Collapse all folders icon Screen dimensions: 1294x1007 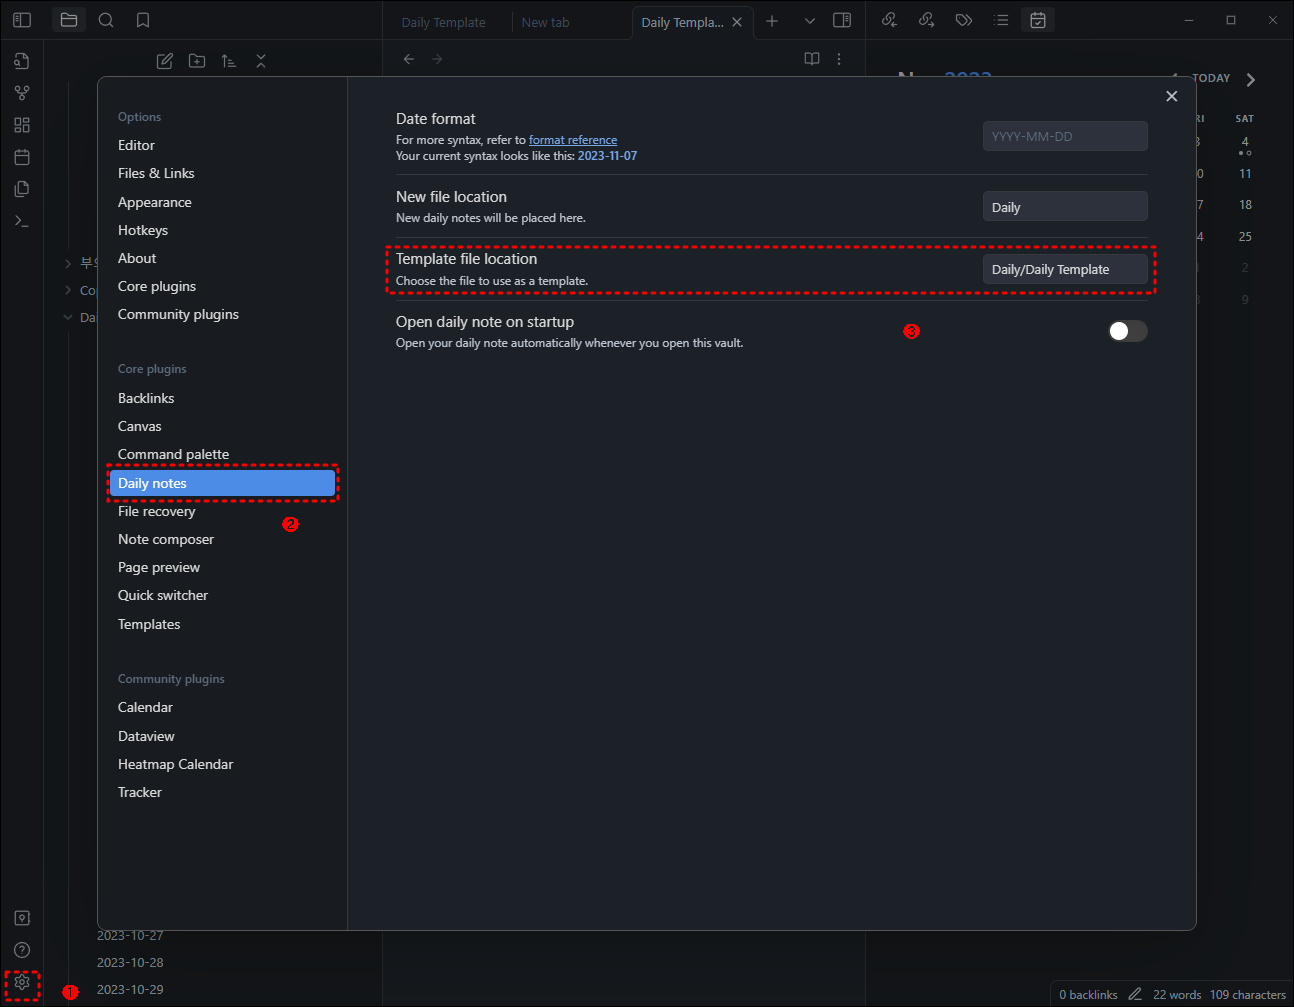[261, 61]
